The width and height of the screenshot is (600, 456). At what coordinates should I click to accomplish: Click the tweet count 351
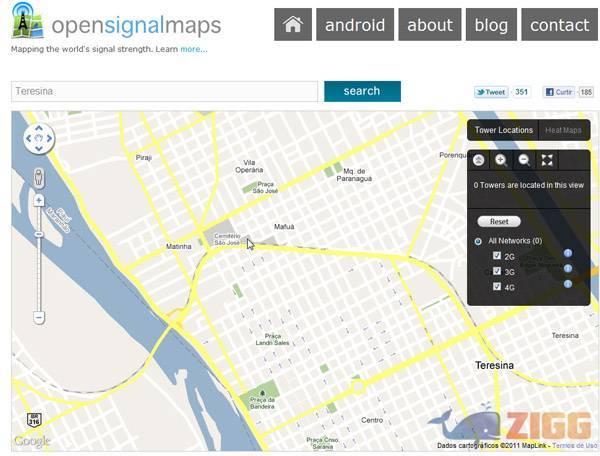click(521, 92)
